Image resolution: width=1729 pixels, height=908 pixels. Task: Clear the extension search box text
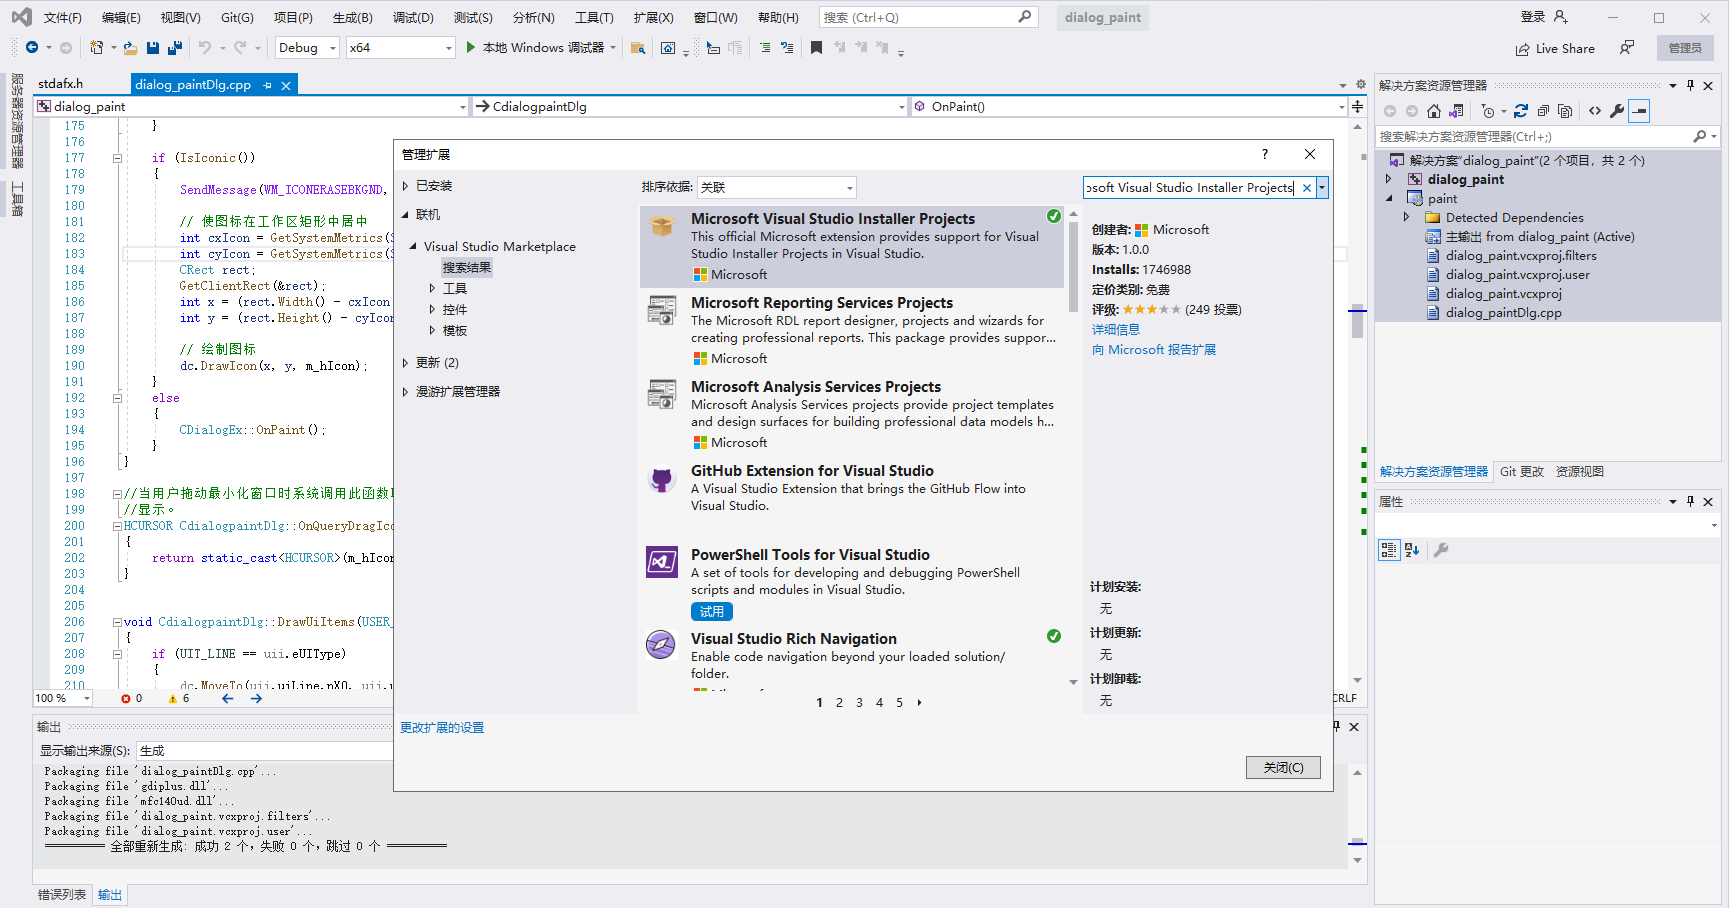coord(1306,188)
